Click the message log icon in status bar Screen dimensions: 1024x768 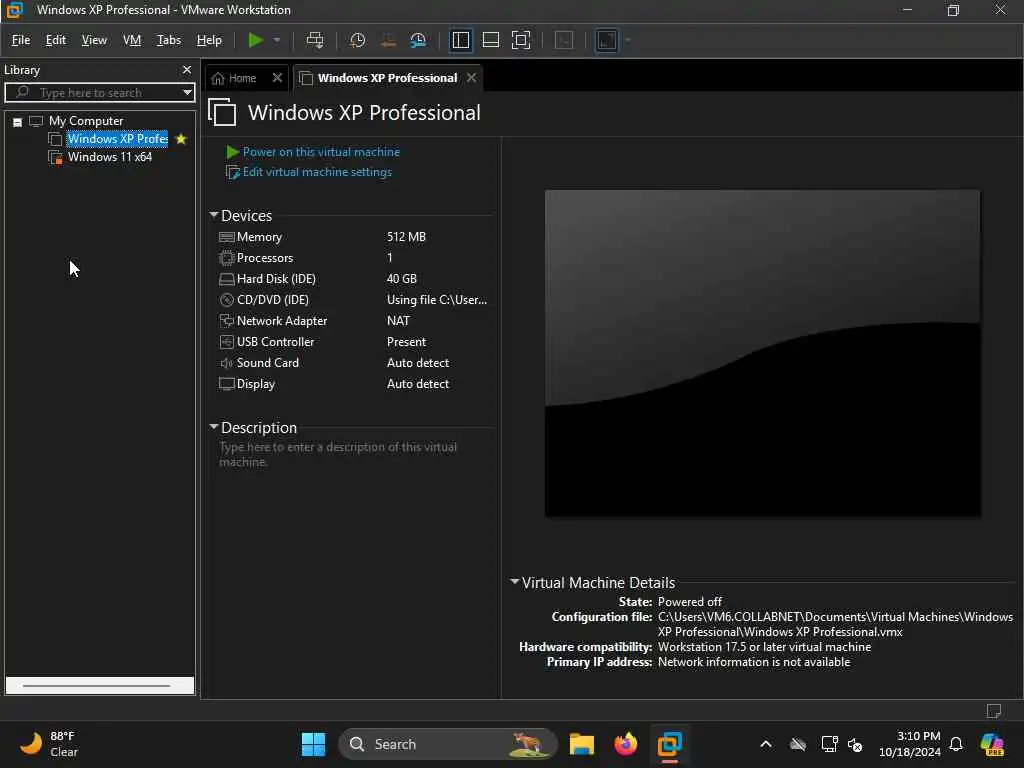(994, 711)
